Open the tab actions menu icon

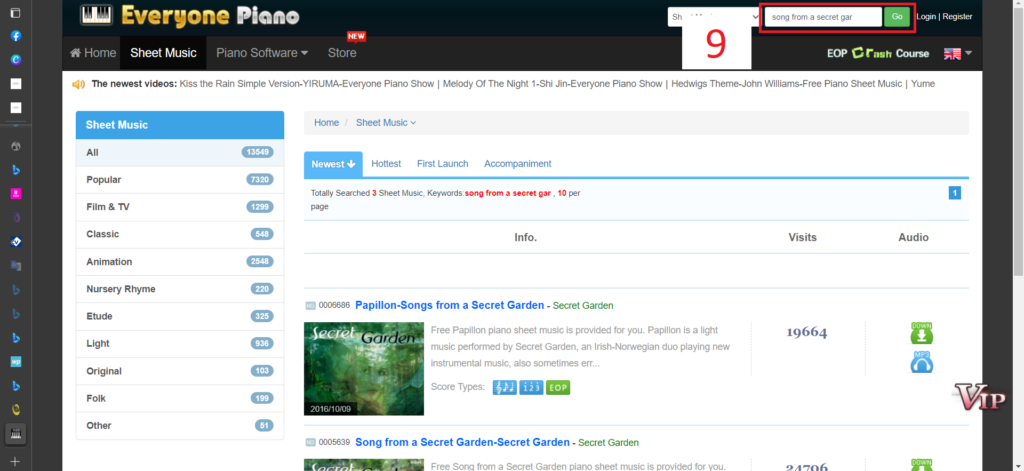pyautogui.click(x=16, y=12)
